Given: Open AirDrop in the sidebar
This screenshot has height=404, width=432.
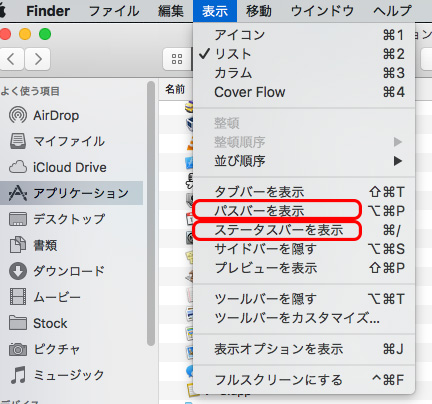Looking at the screenshot, I should 56,115.
